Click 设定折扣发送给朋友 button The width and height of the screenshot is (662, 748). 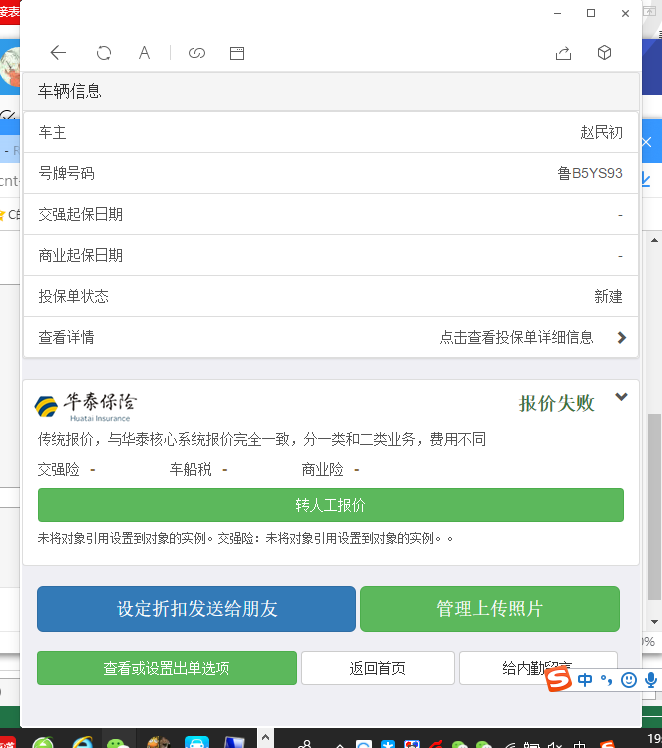(x=197, y=609)
